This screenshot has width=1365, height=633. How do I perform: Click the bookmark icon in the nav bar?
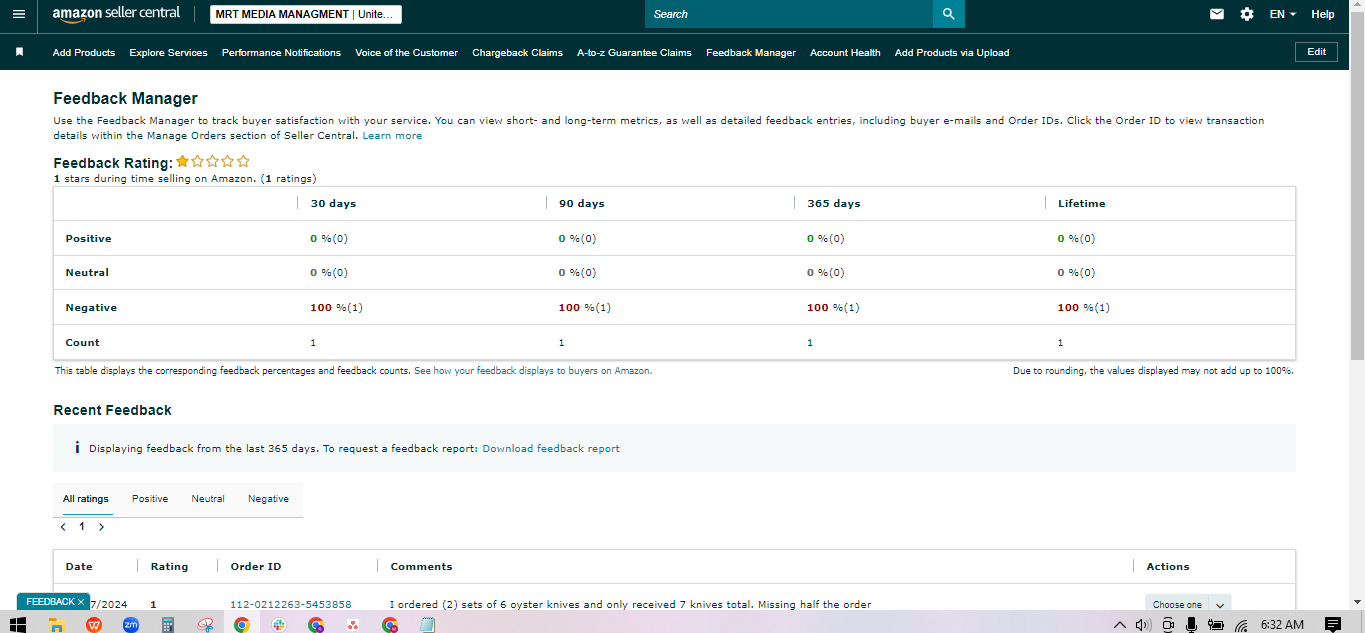click(x=19, y=52)
